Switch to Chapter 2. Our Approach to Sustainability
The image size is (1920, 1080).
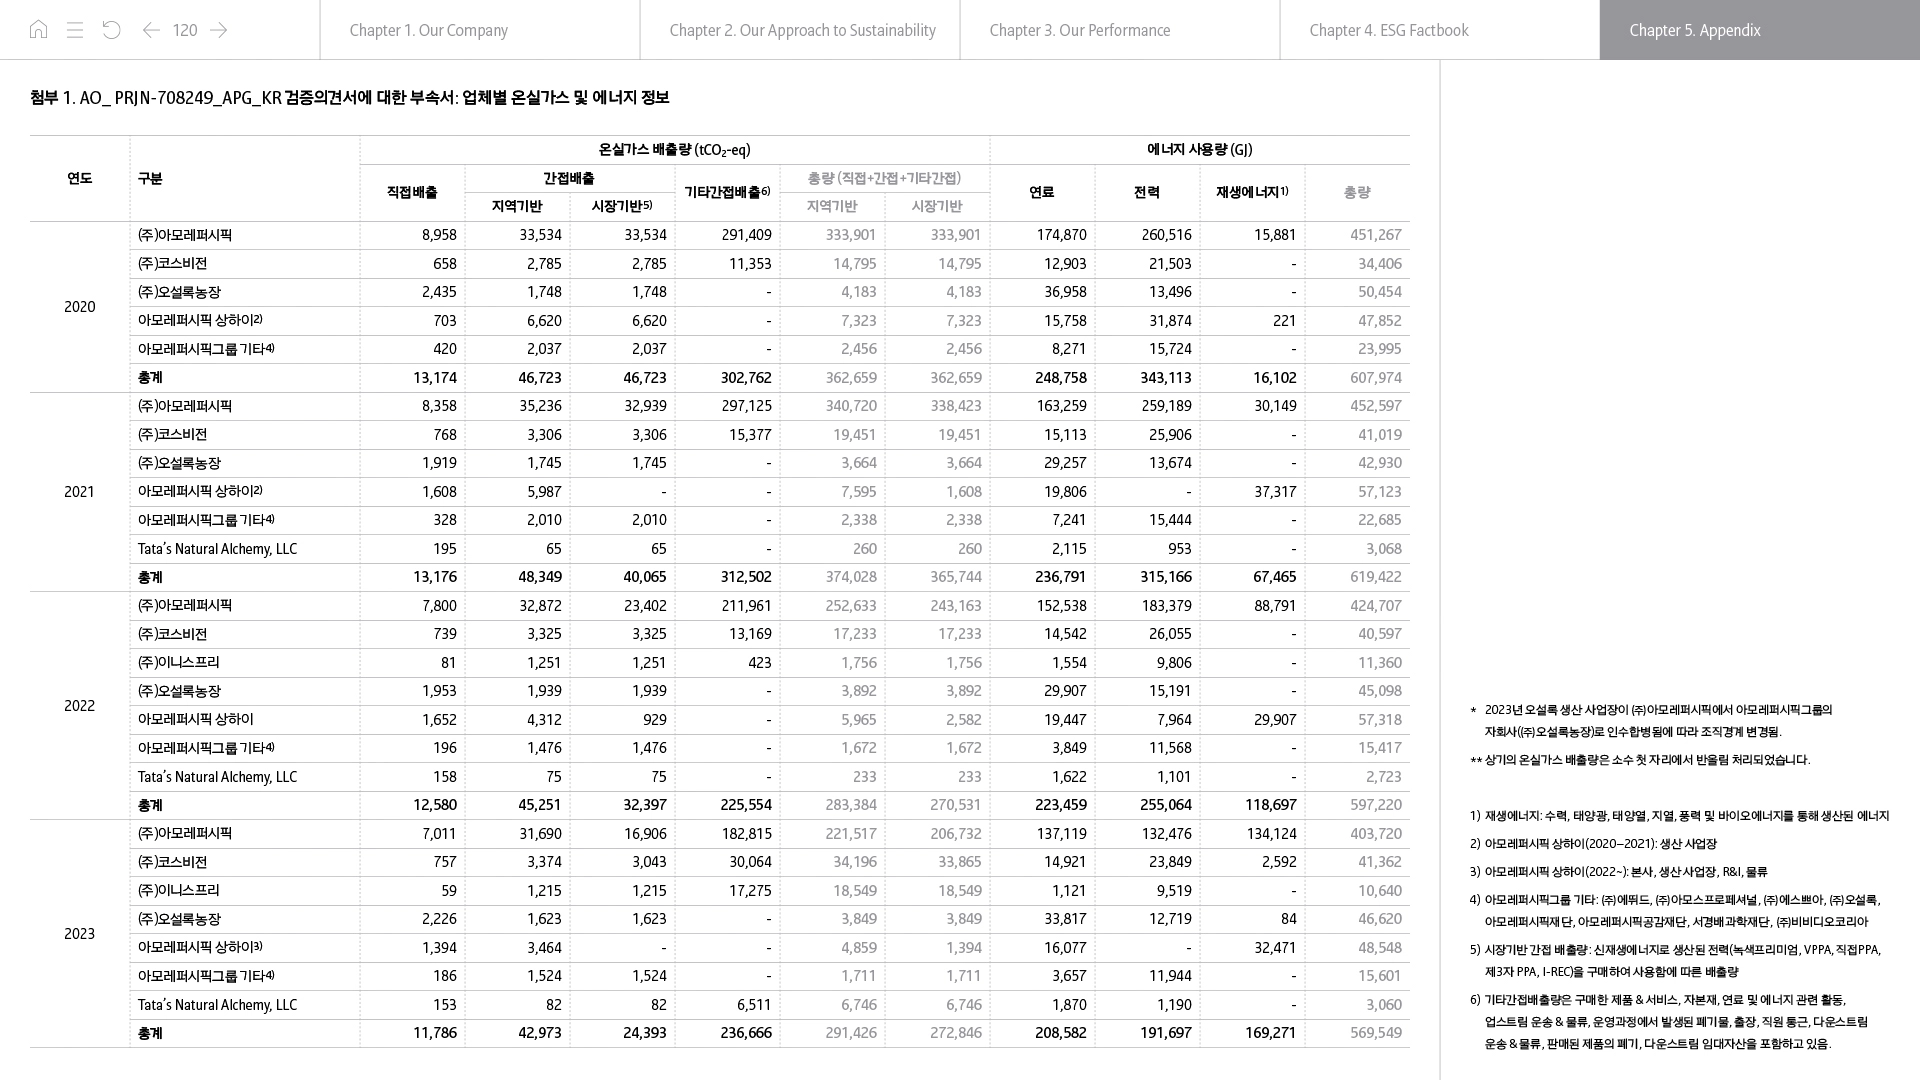tap(800, 30)
